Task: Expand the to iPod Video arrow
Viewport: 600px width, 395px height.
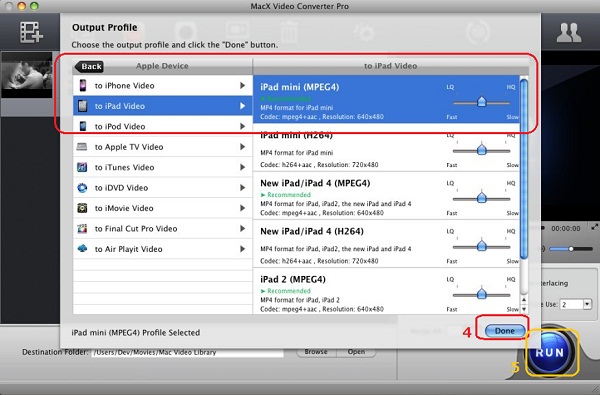Action: coord(242,126)
